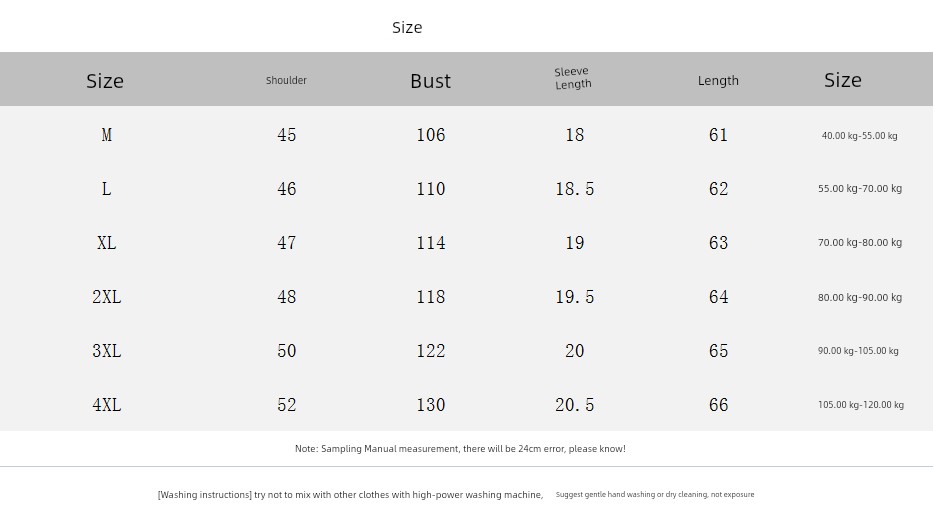This screenshot has width=933, height=518.
Task: Select the 4XL size row label
Action: coord(106,405)
